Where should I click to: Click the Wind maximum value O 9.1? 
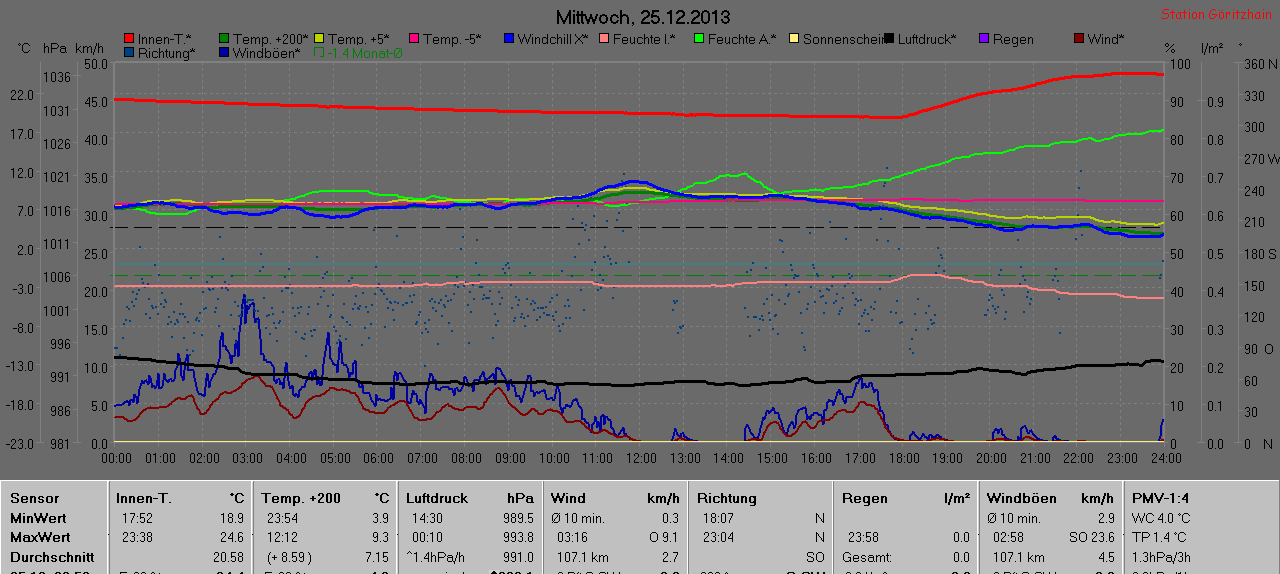663,537
